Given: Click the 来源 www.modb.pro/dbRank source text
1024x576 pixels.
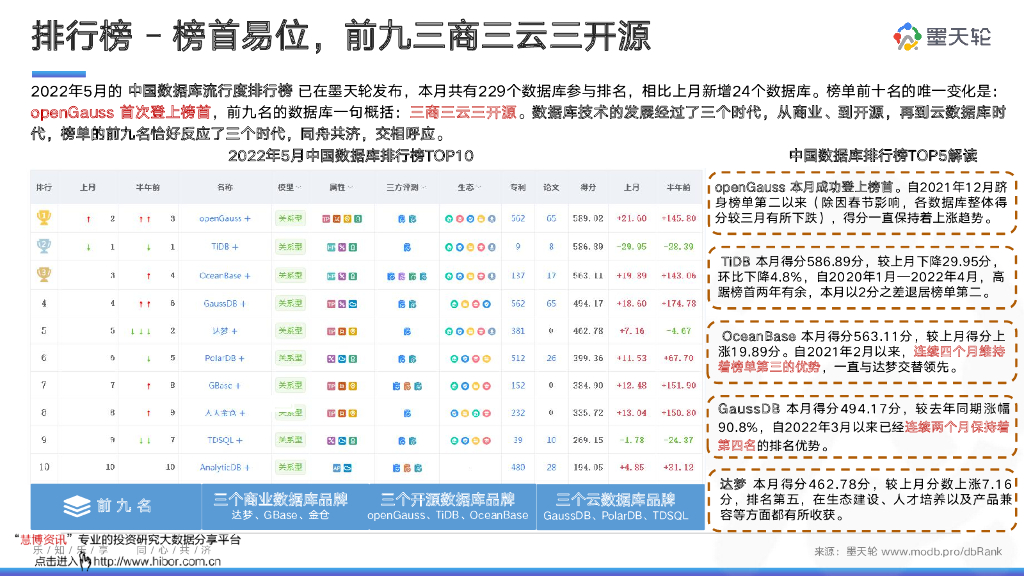Looking at the screenshot, I should [x=908, y=552].
